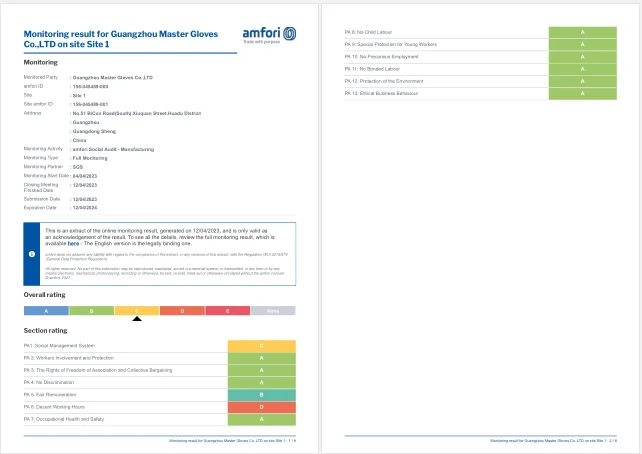
Task: Click the page two footer text
Action: point(554,441)
